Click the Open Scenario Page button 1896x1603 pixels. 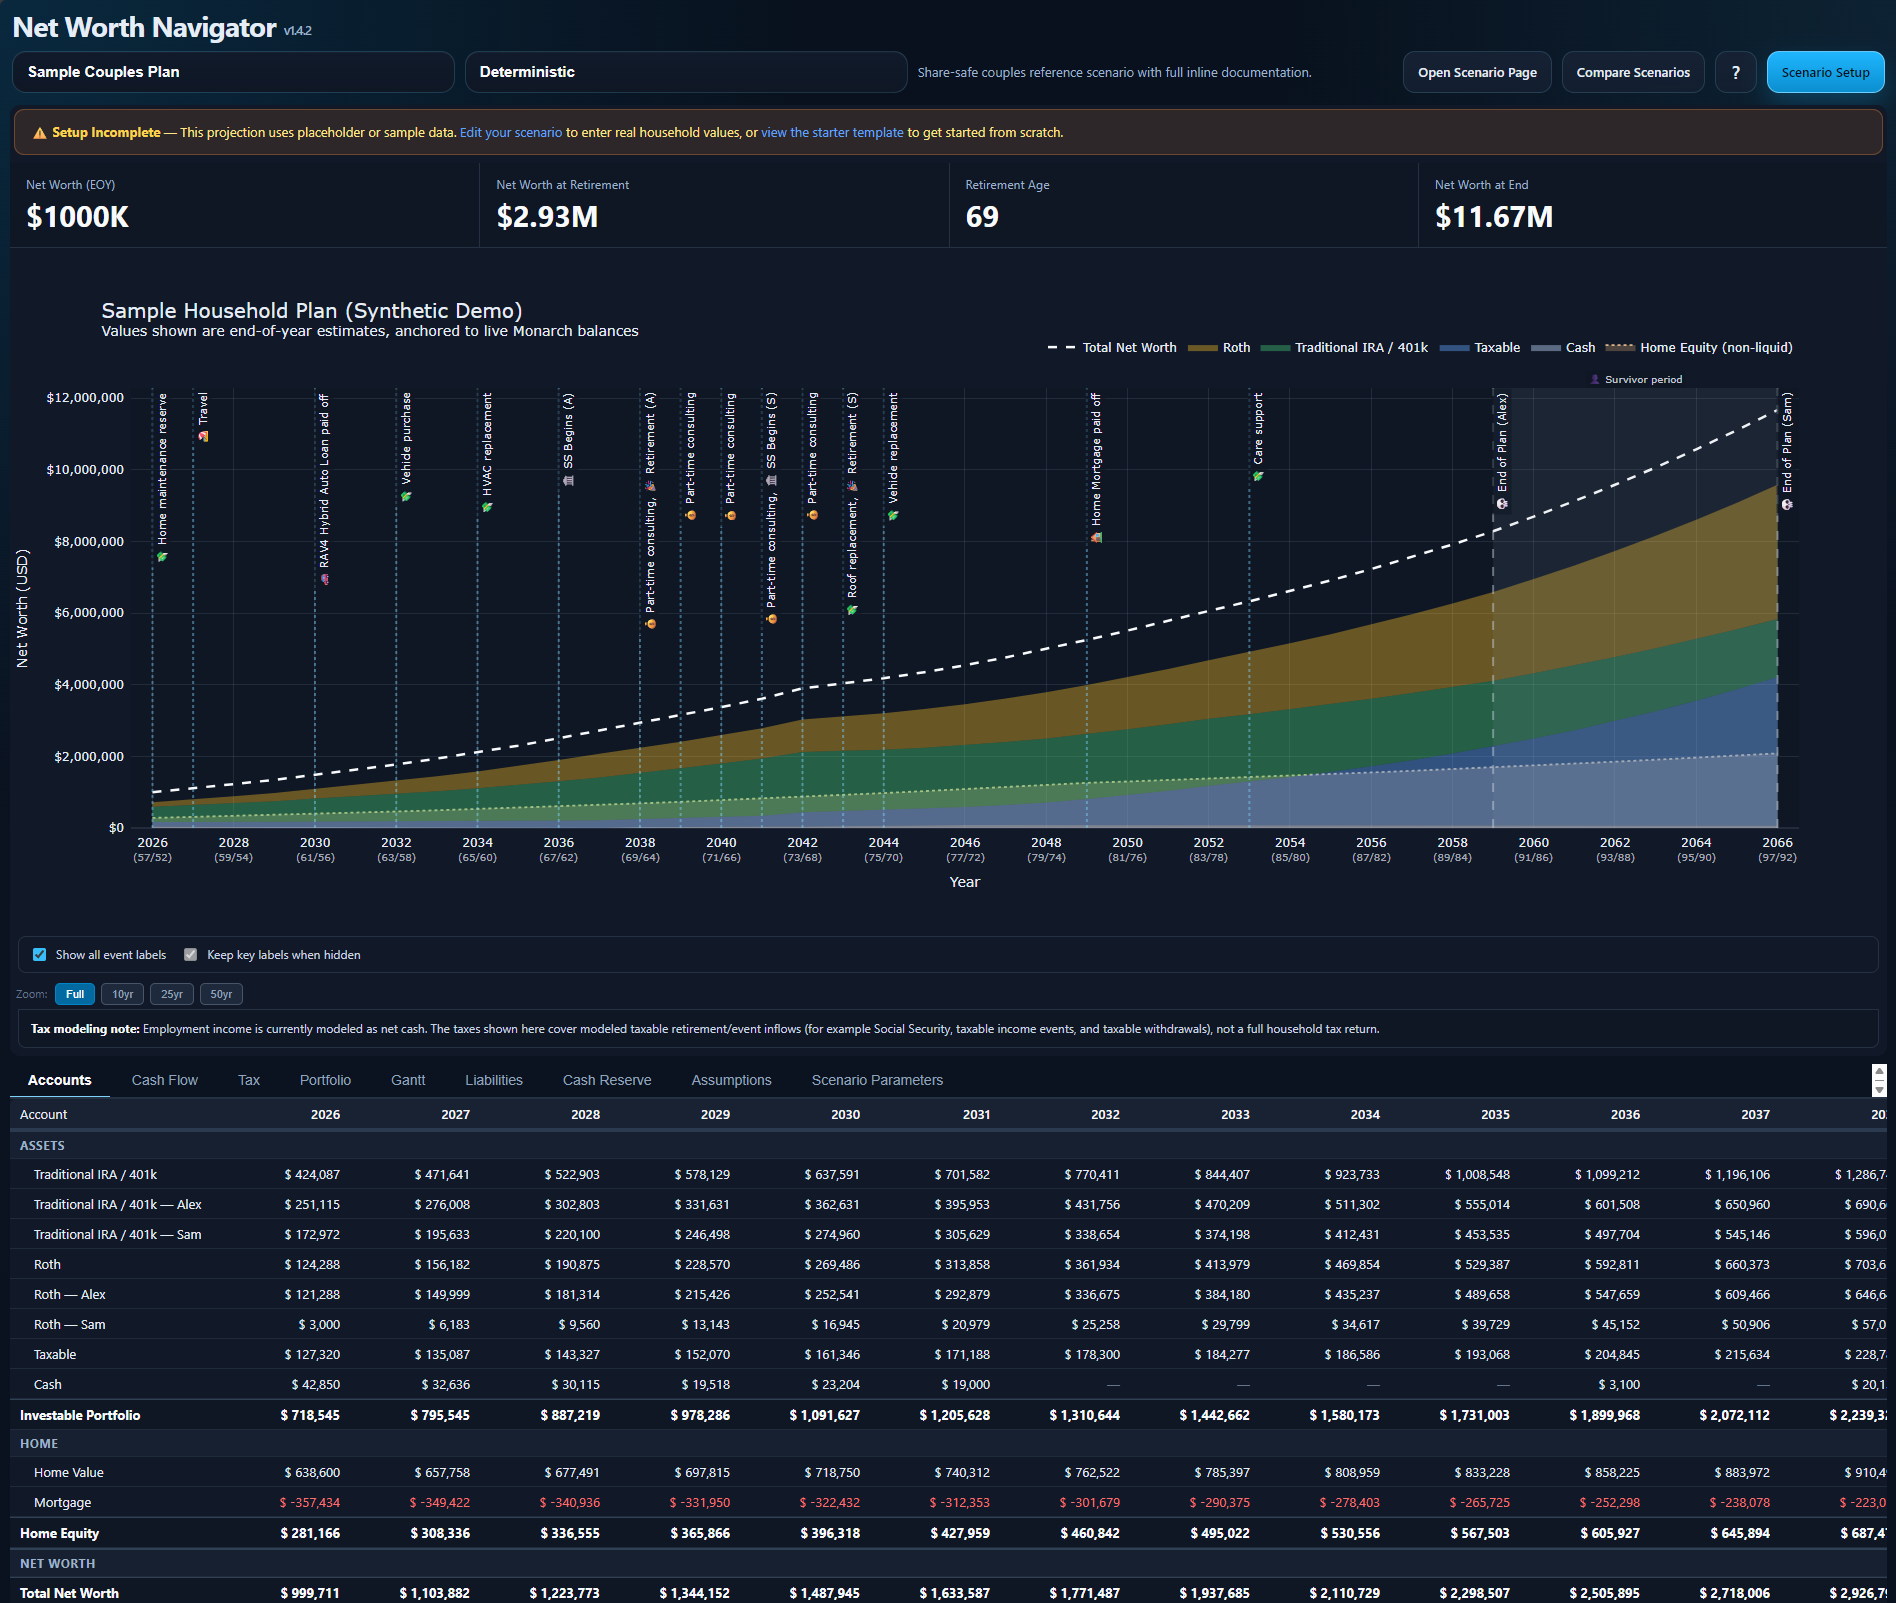tap(1477, 72)
